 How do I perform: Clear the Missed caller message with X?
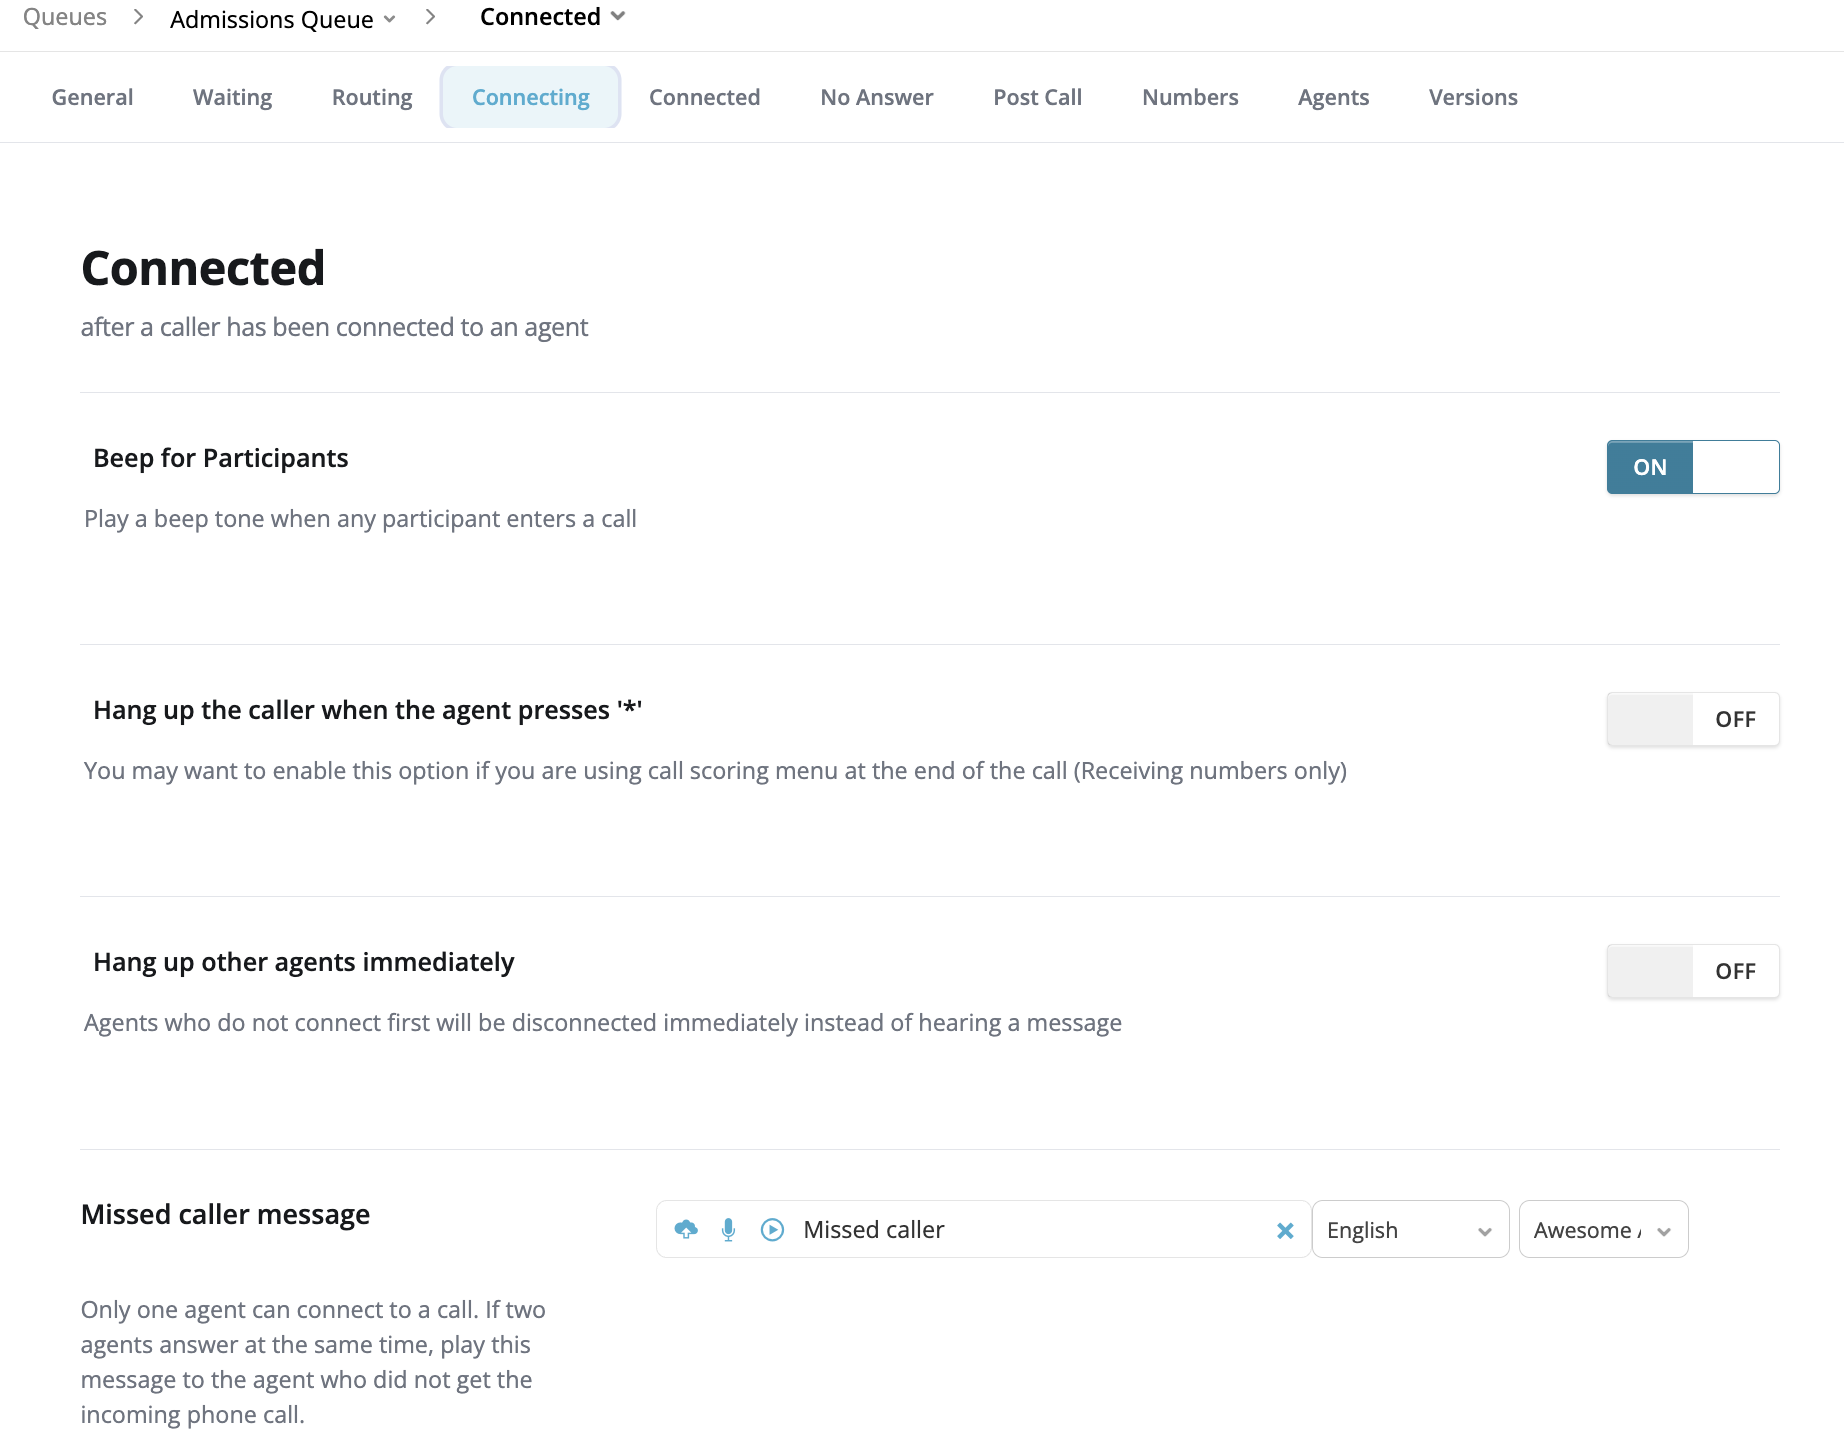coord(1285,1230)
